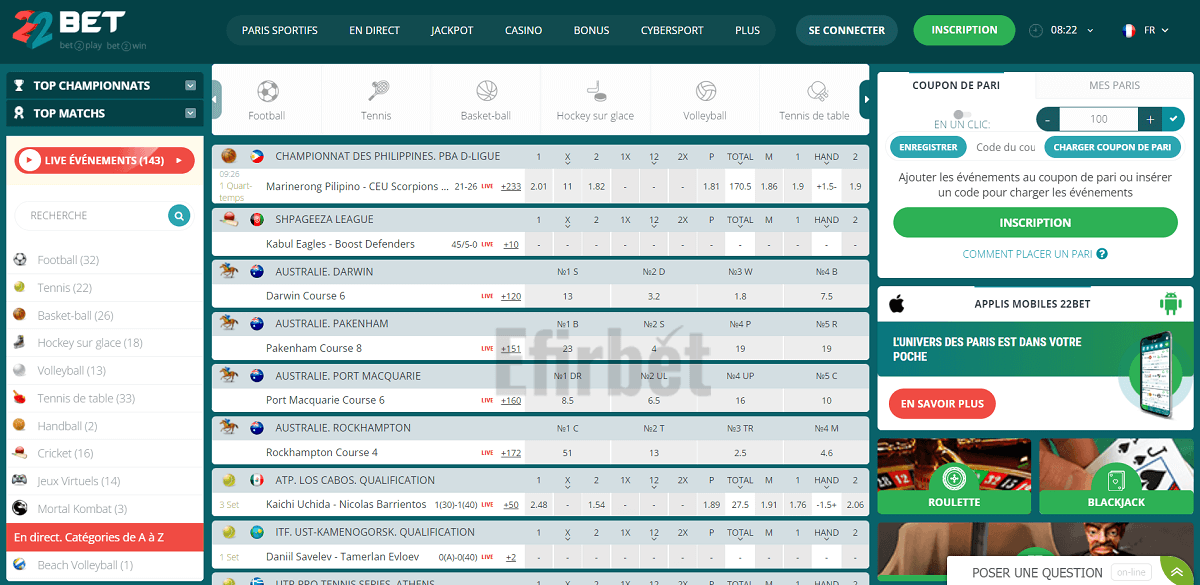Click the SE CONNECTER button
Viewport: 1200px width, 585px height.
pos(847,31)
